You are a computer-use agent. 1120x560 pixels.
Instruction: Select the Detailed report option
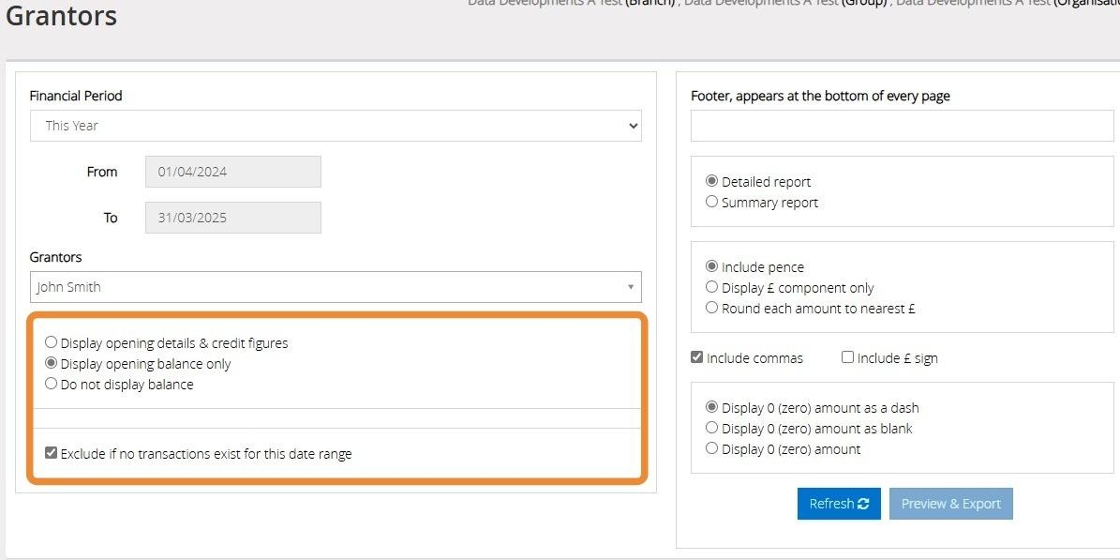click(712, 182)
